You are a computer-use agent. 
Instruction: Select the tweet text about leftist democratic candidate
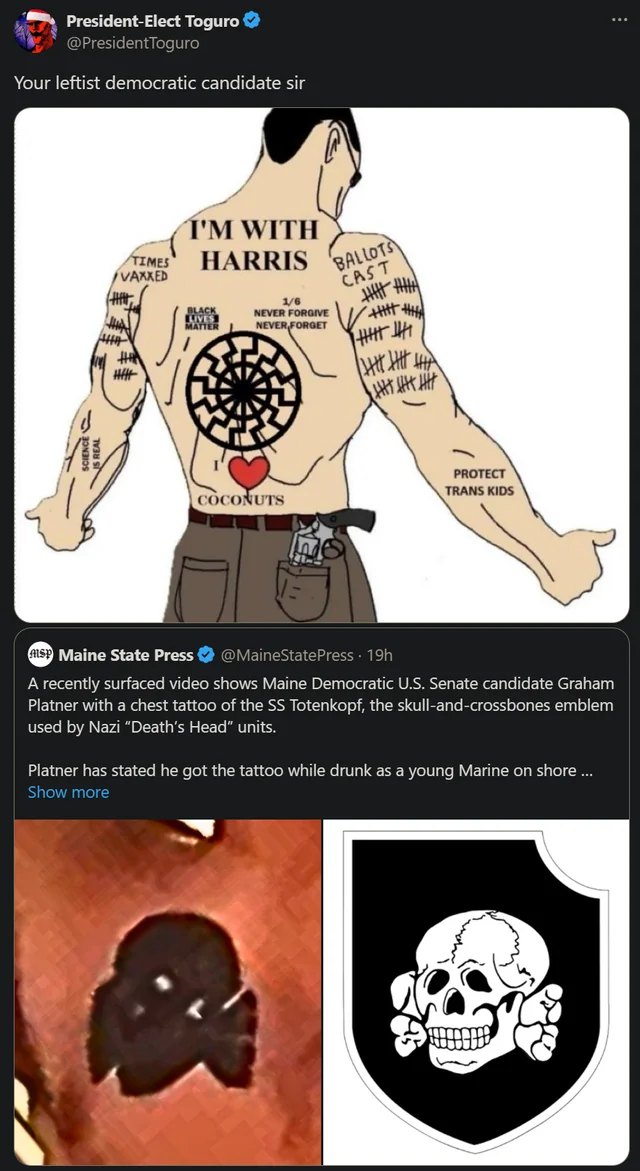(x=159, y=83)
